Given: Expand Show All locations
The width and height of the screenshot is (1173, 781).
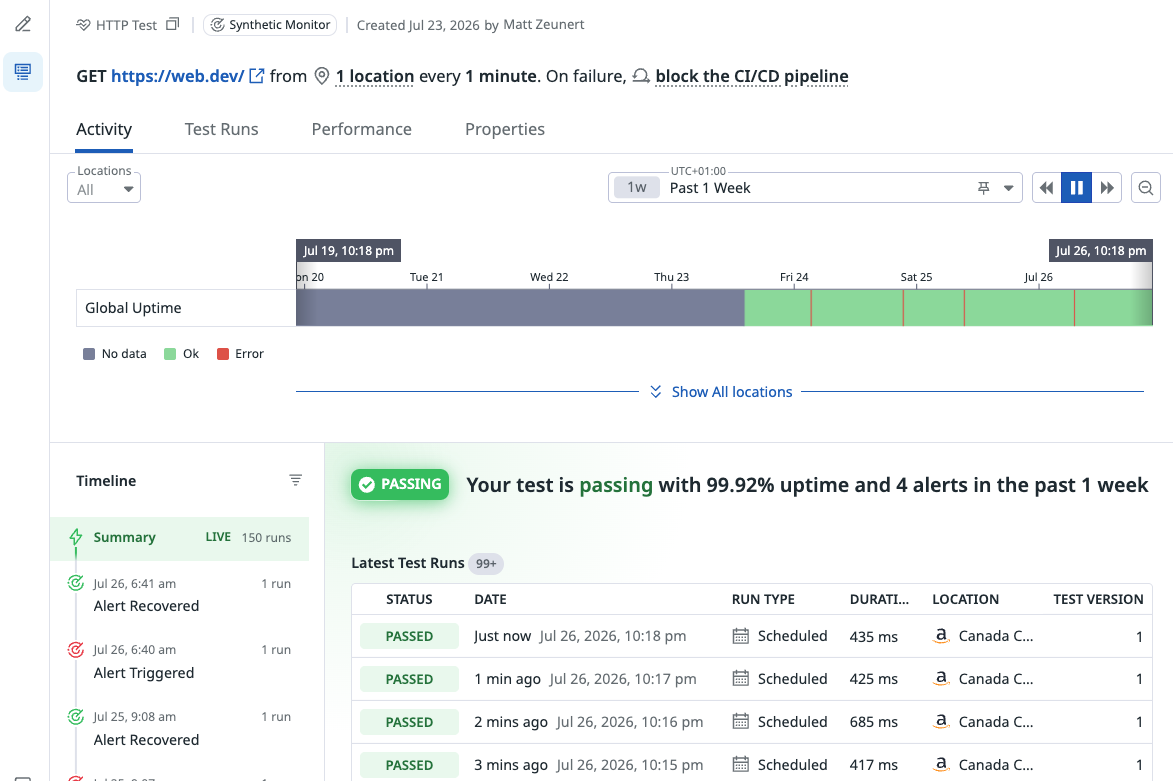Looking at the screenshot, I should [x=721, y=392].
